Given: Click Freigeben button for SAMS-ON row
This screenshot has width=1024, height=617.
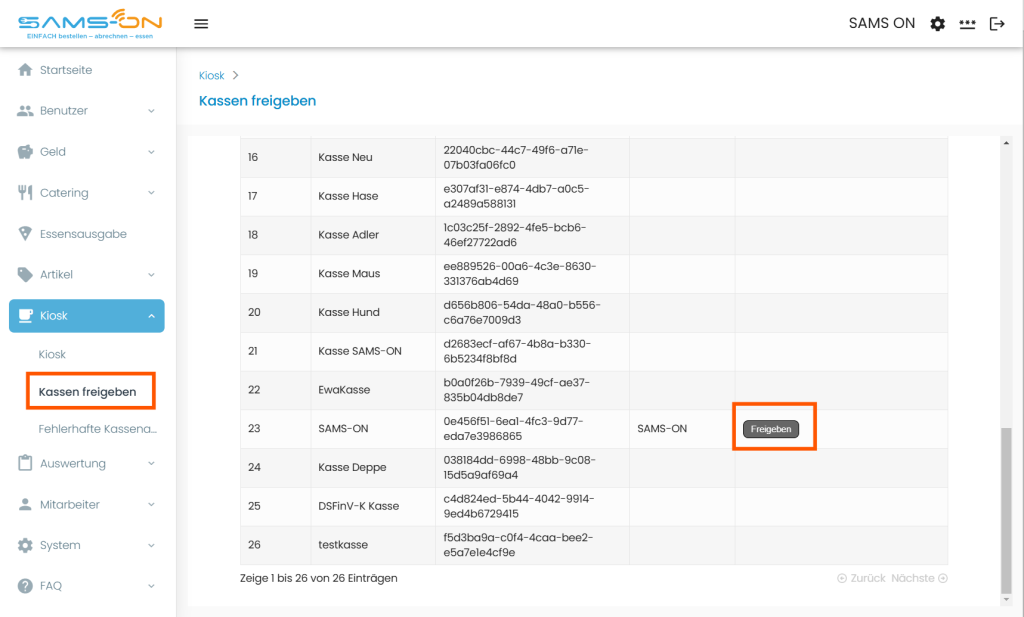Looking at the screenshot, I should coord(771,429).
